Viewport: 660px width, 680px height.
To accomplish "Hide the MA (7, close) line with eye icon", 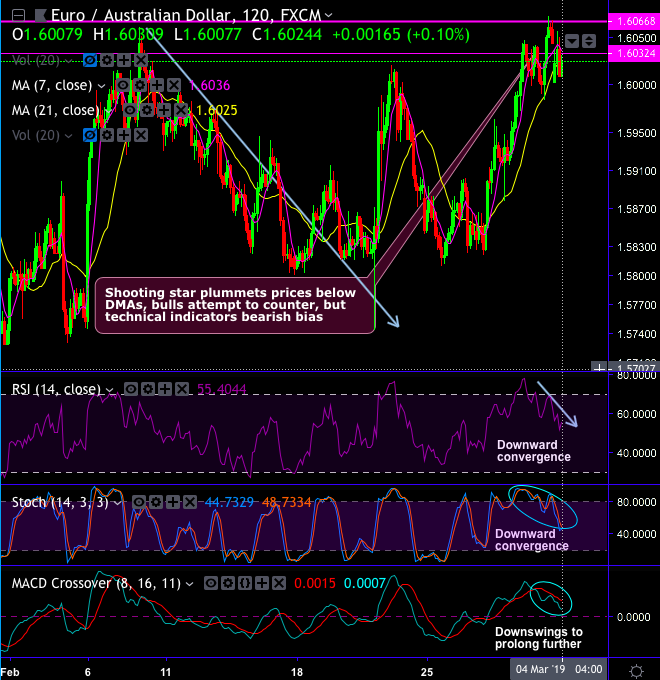I will (123, 85).
